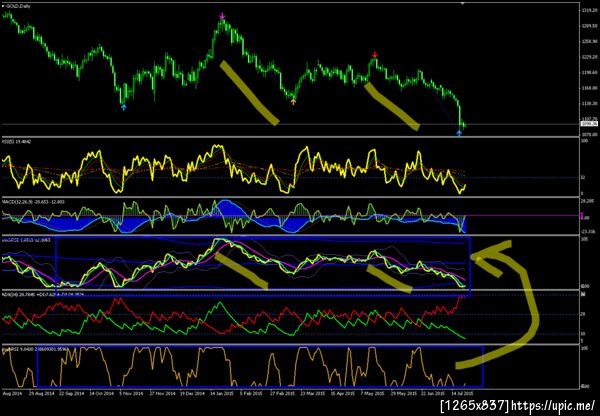Click the 19 Dec 2014 date label
Image resolution: width=600 pixels, height=416 pixels.
(192, 393)
